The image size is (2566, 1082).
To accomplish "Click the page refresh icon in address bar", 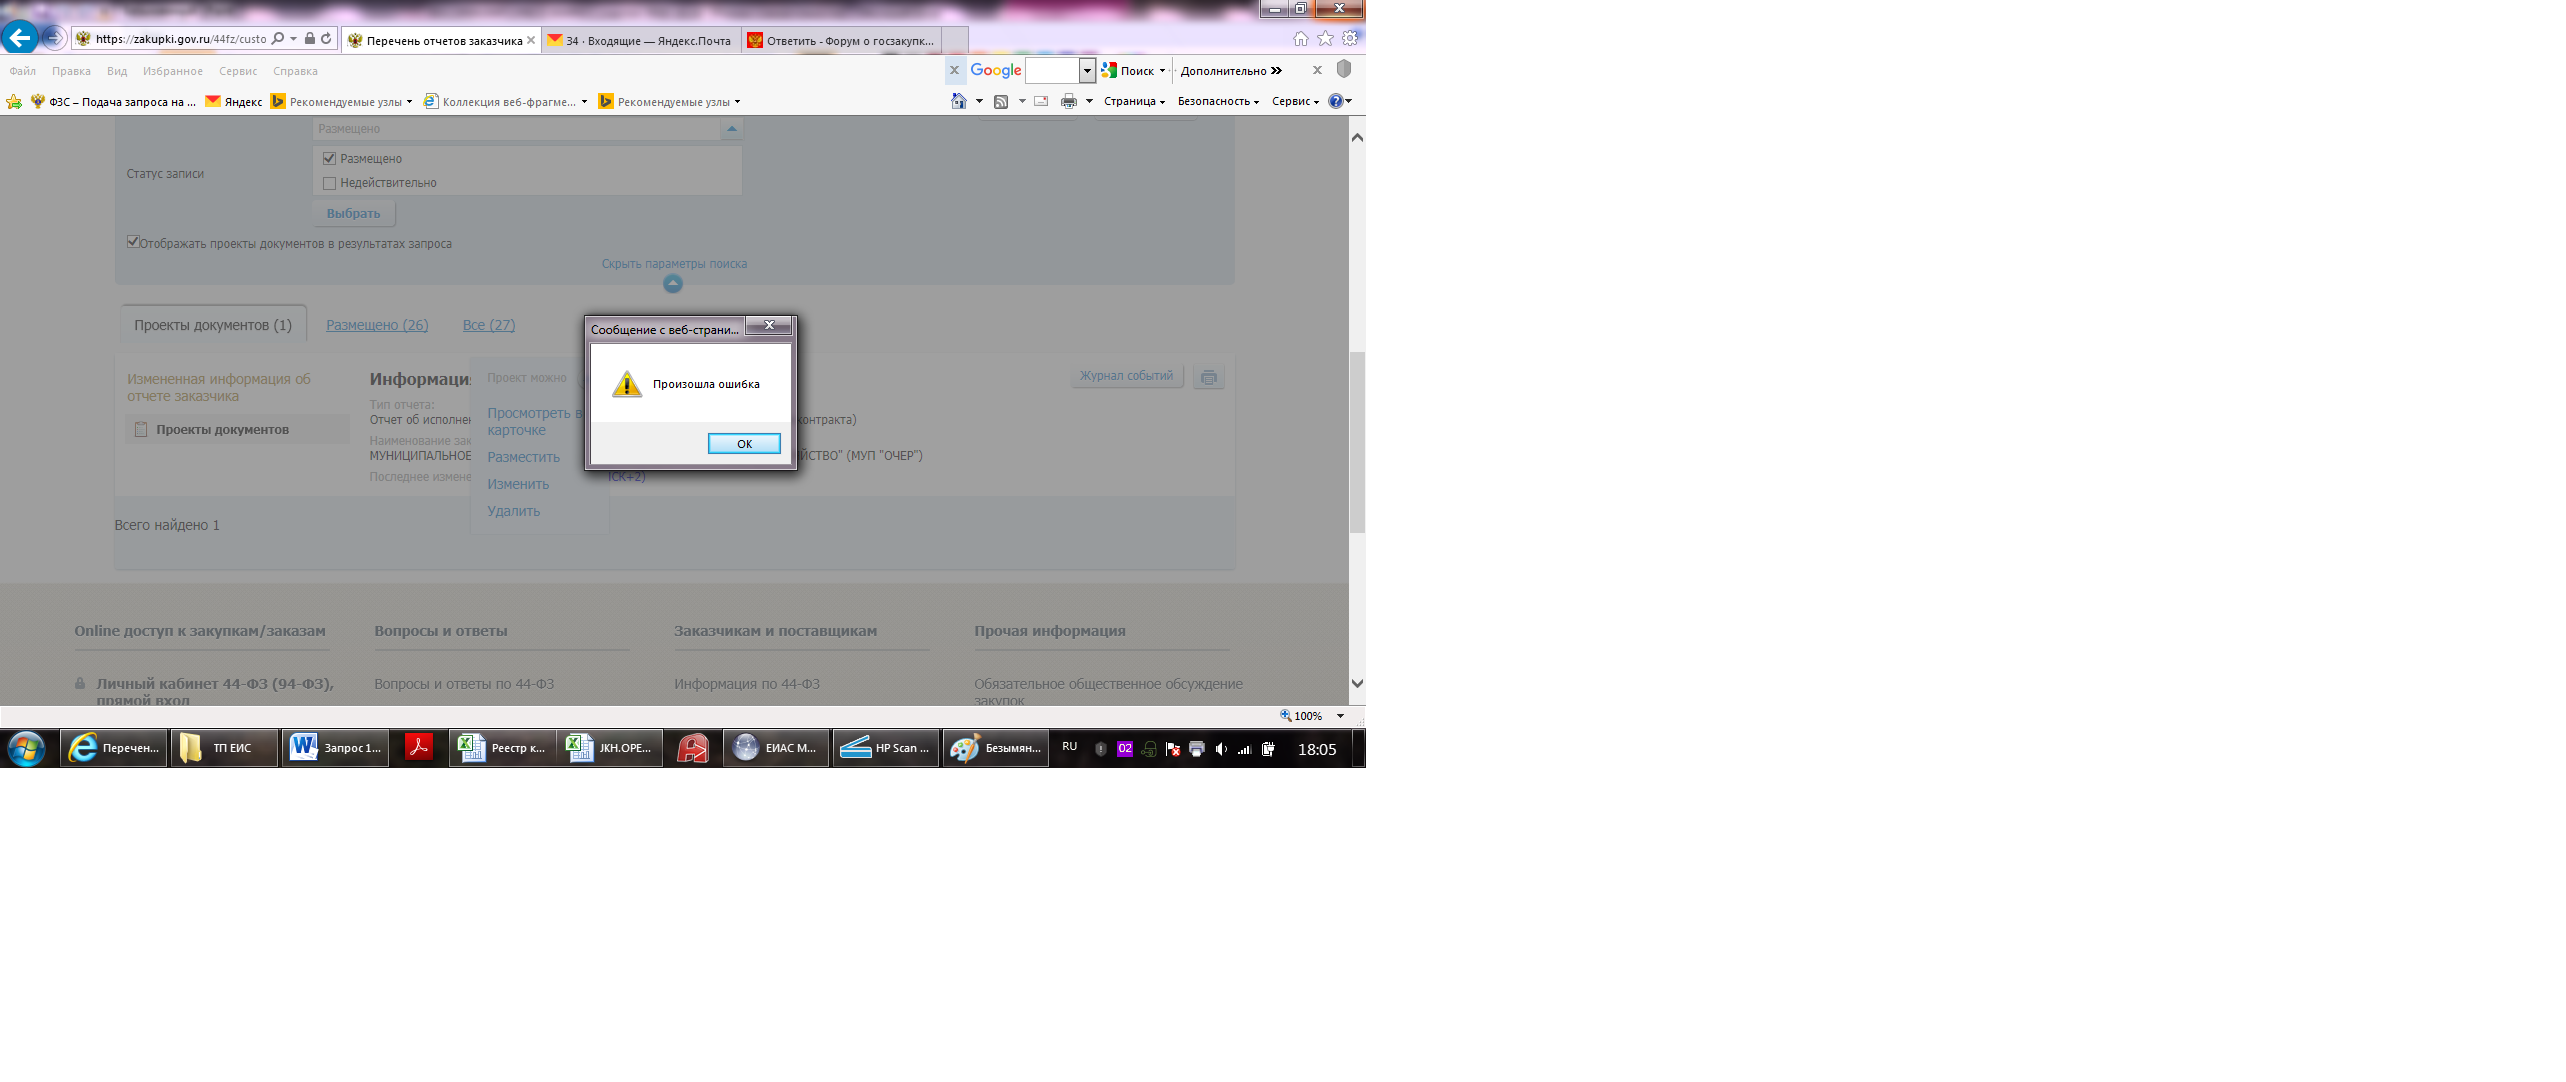I will [326, 39].
